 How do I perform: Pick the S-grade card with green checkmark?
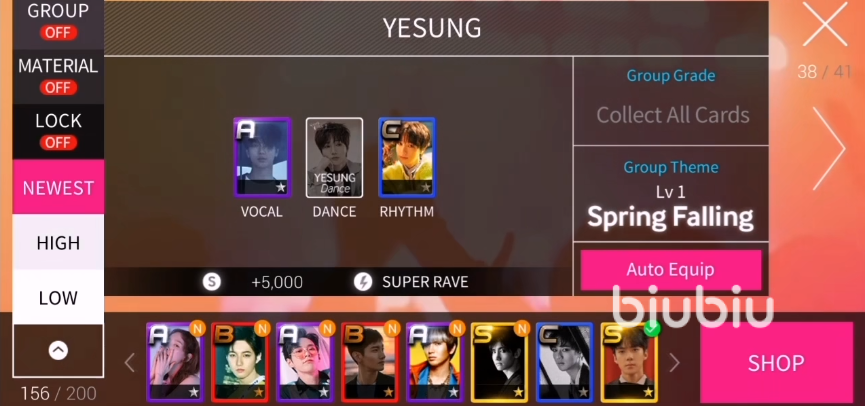pyautogui.click(x=630, y=362)
